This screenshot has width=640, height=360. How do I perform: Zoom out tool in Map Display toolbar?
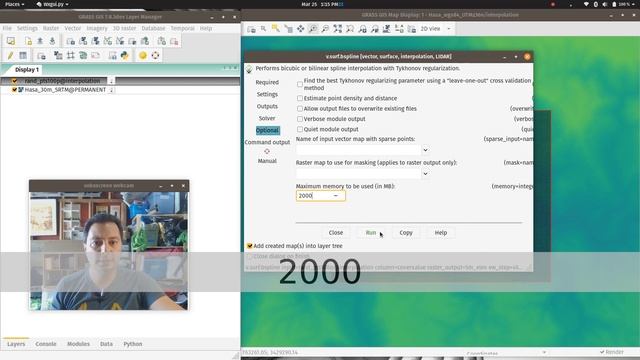point(325,29)
